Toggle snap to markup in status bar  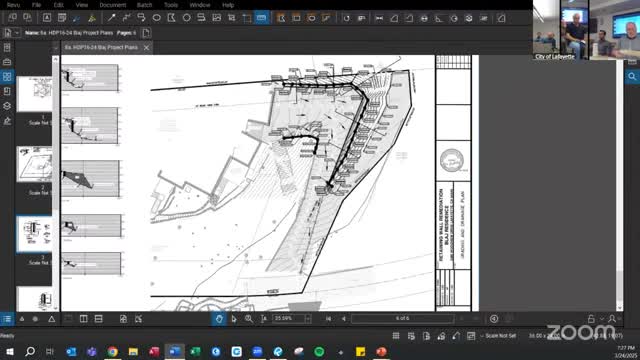click(441, 336)
